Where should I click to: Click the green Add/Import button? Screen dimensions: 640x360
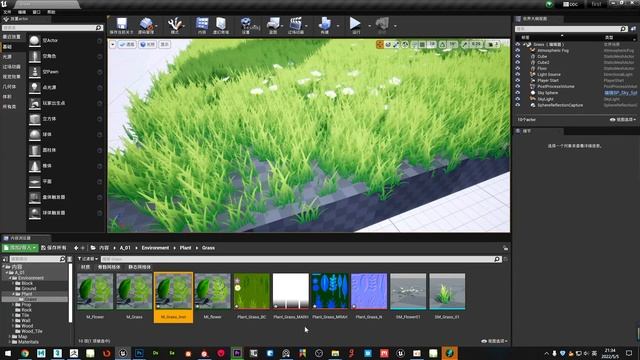(x=20, y=248)
